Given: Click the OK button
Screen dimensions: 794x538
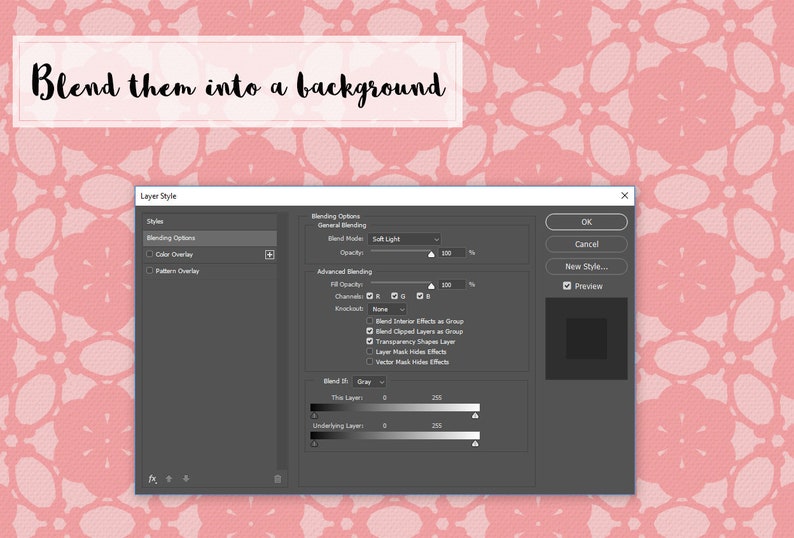Looking at the screenshot, I should coord(586,222).
